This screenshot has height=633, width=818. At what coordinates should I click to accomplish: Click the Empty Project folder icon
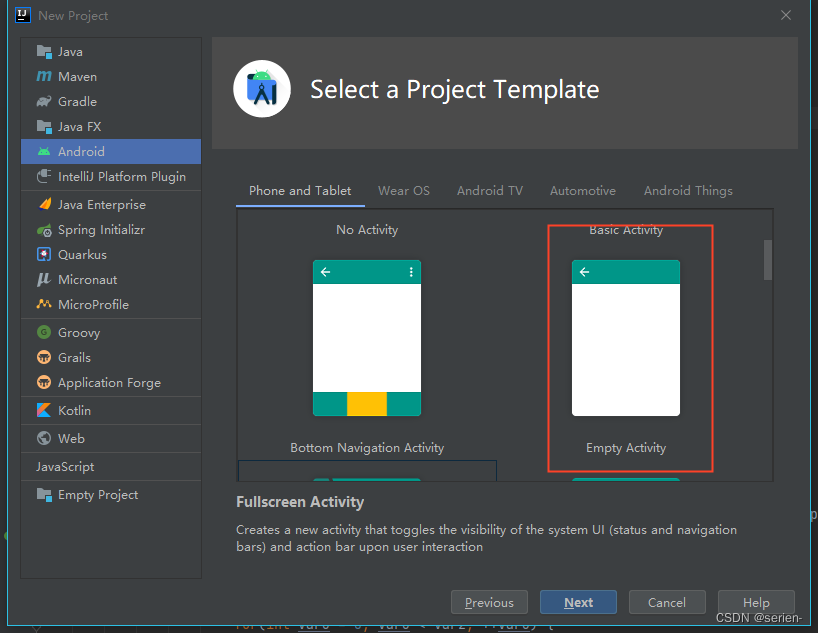(x=44, y=495)
